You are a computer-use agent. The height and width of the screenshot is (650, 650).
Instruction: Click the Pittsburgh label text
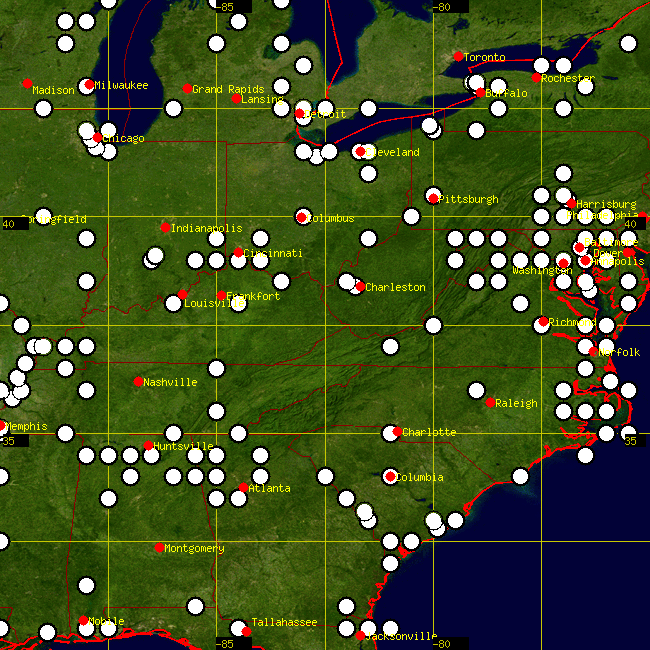pos(468,200)
